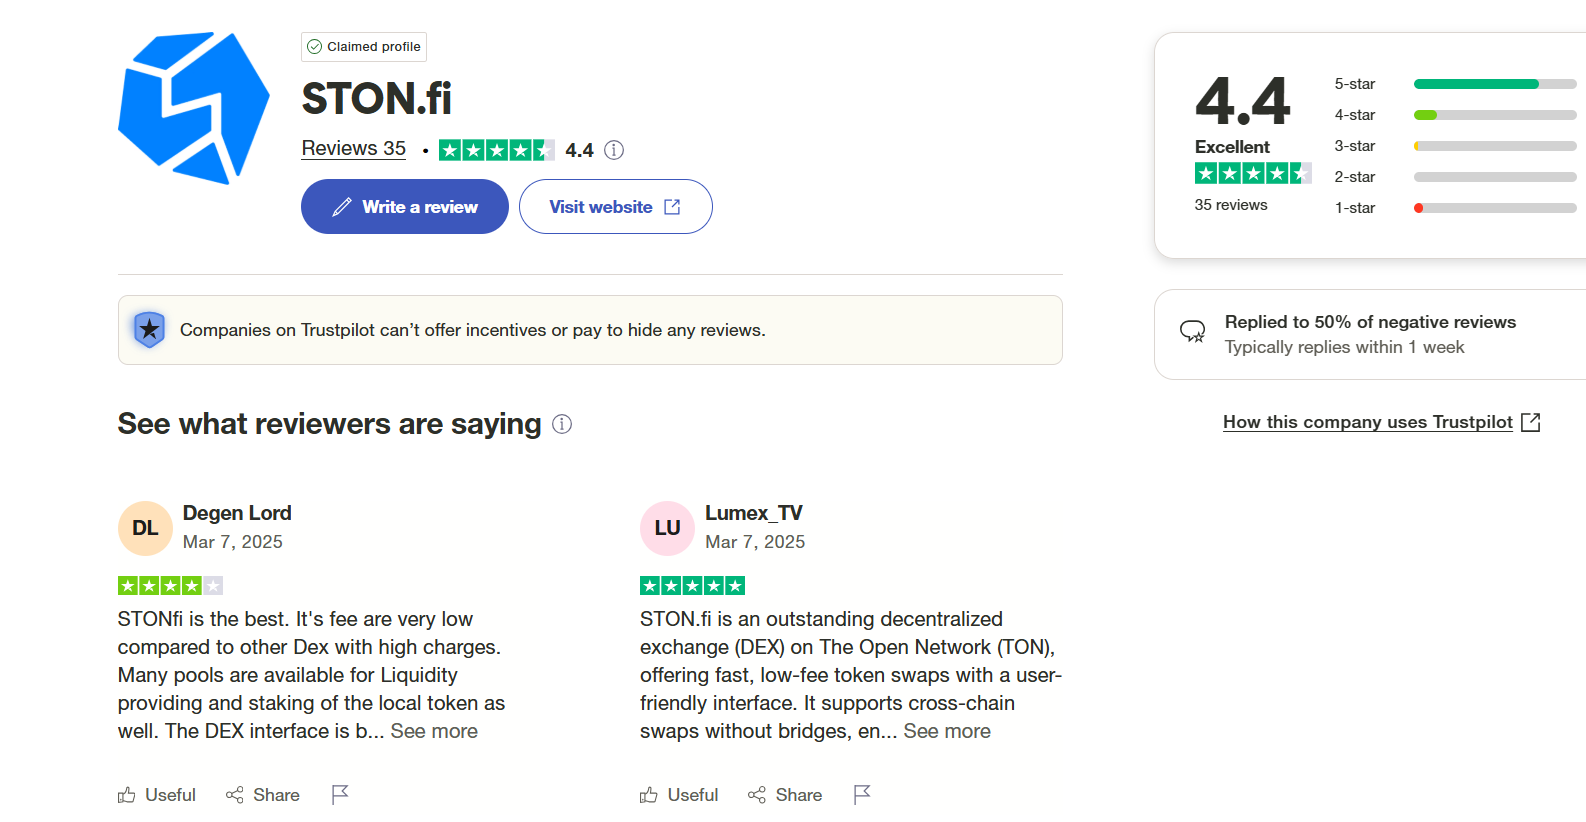This screenshot has width=1586, height=822.
Task: Click the speech bubble reply icon
Action: (1192, 332)
